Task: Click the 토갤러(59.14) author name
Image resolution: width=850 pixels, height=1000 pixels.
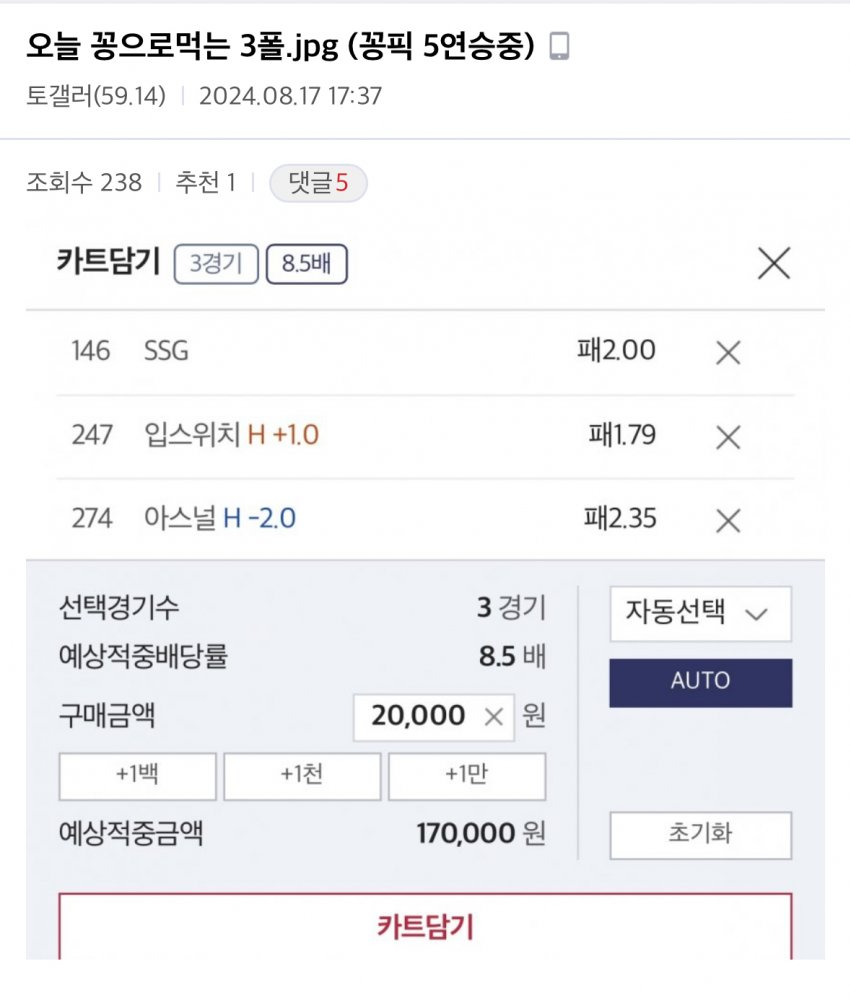Action: [x=96, y=97]
